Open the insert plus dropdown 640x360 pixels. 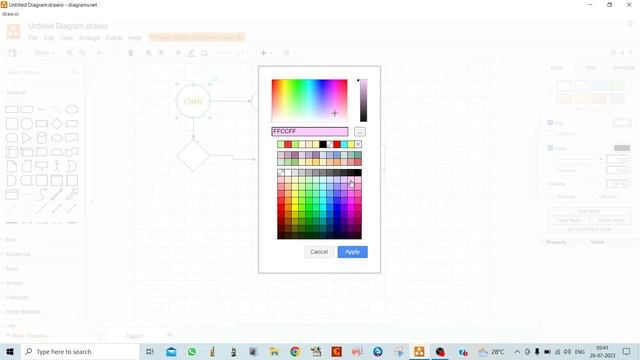266,53
